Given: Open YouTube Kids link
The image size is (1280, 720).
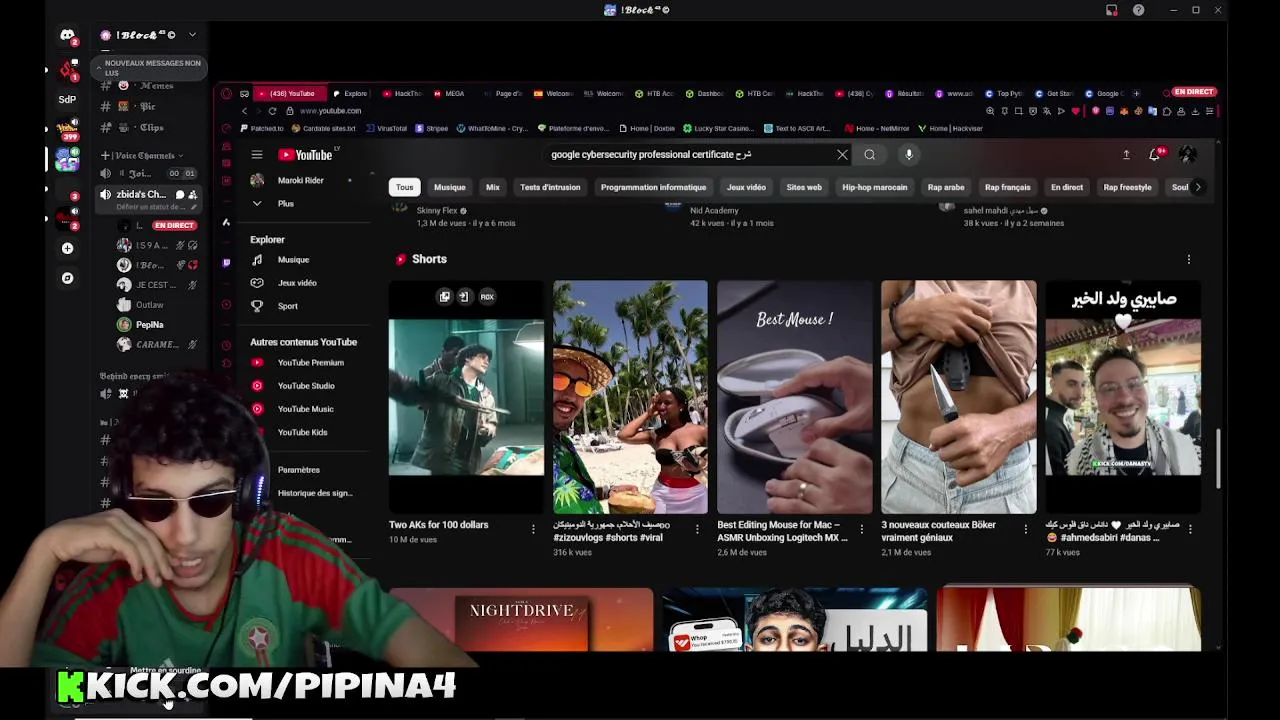Looking at the screenshot, I should pos(302,432).
